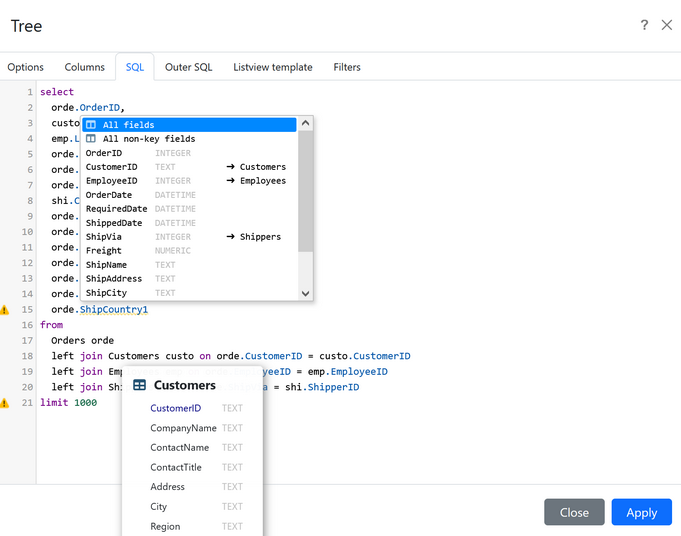Select OrderID INTEGER suggestion
Image resolution: width=681 pixels, height=536 pixels.
(x=189, y=153)
